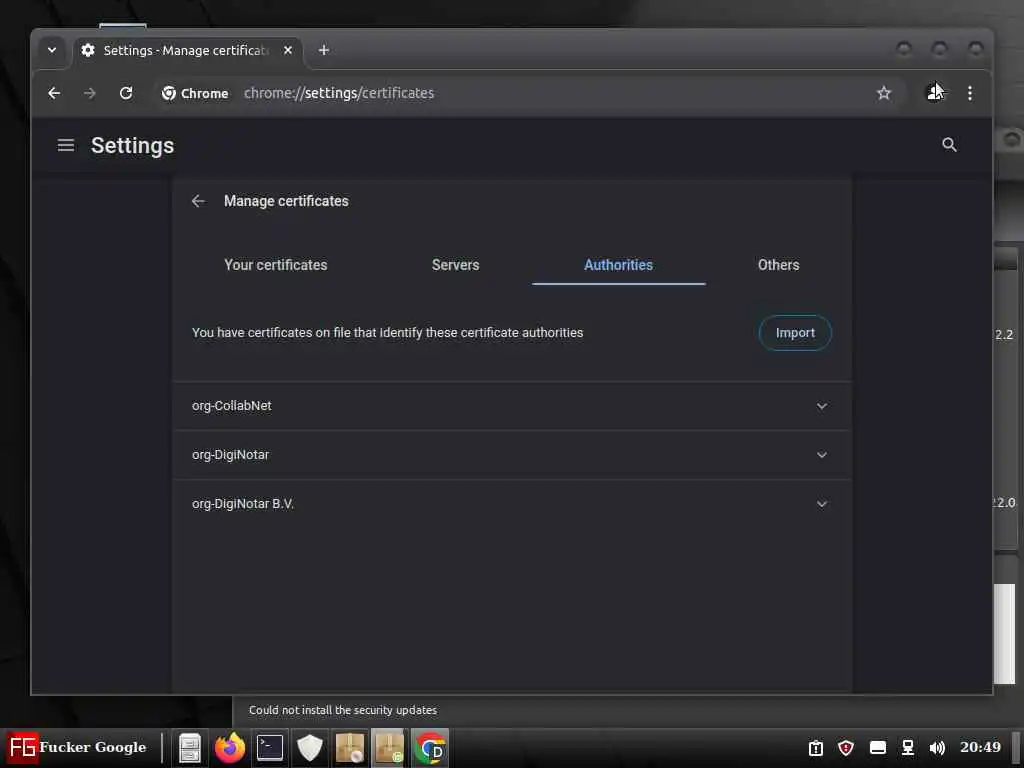Click the Import button
The image size is (1024, 768).
(795, 333)
